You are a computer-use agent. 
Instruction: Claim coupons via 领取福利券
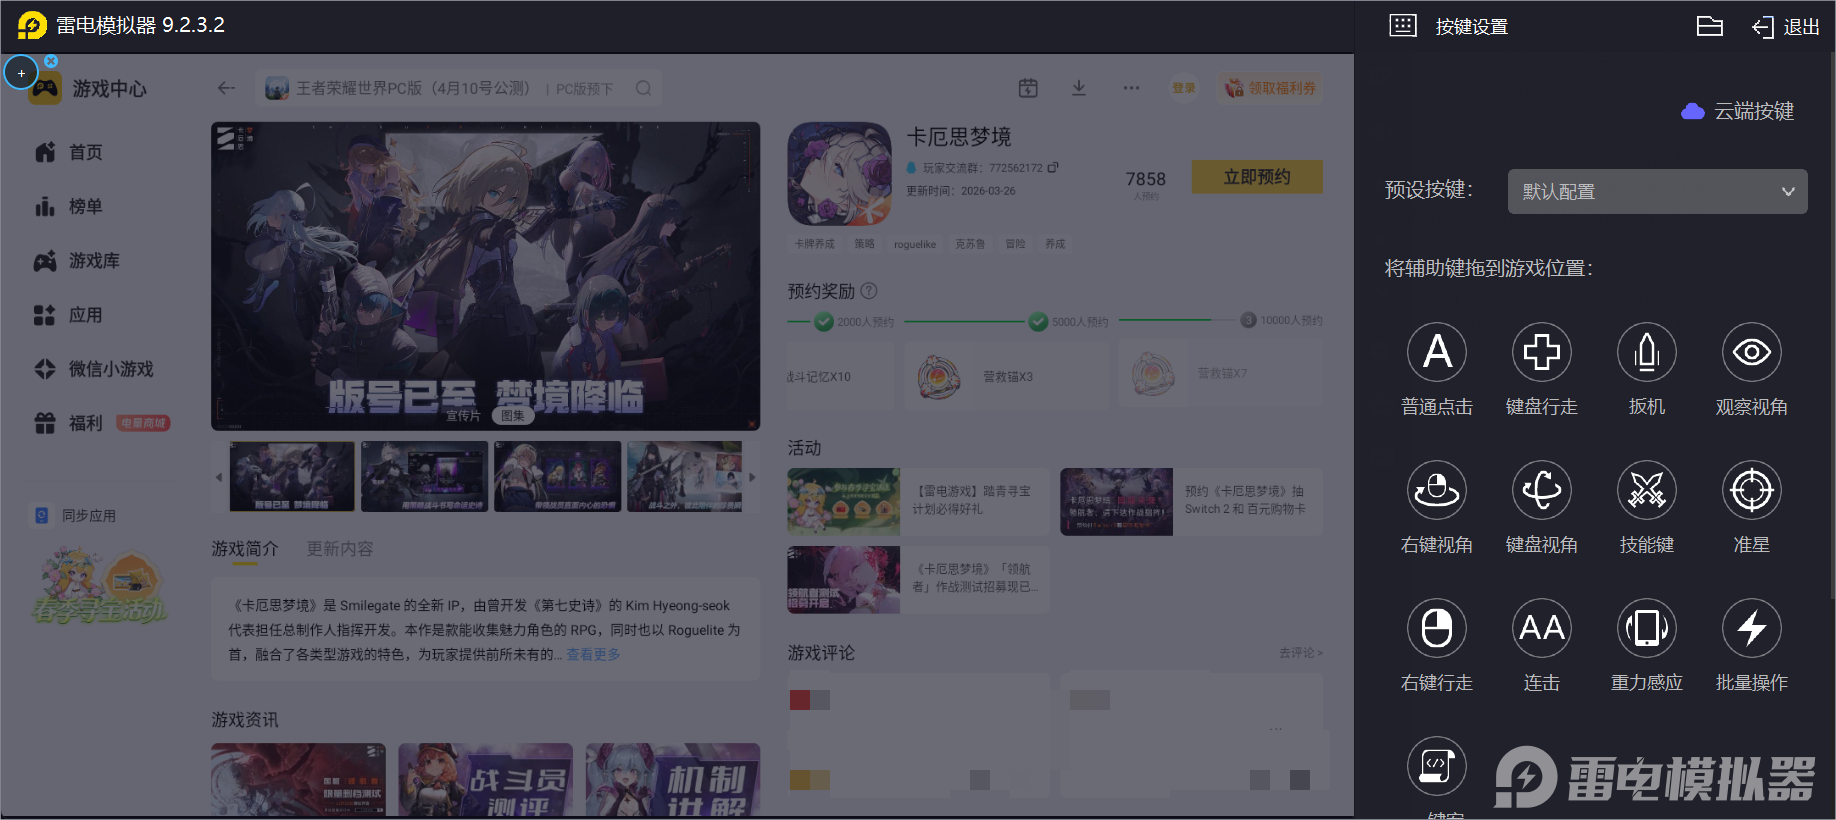(1271, 88)
